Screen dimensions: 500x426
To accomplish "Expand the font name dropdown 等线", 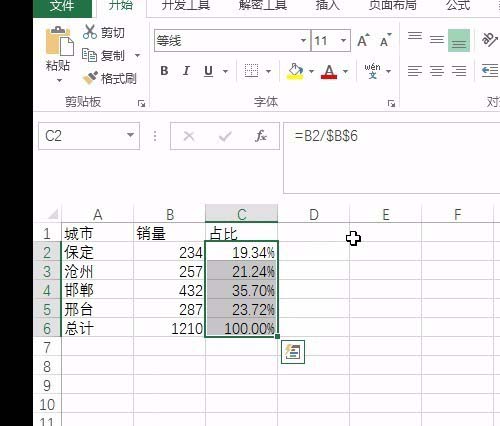I will (x=303, y=41).
